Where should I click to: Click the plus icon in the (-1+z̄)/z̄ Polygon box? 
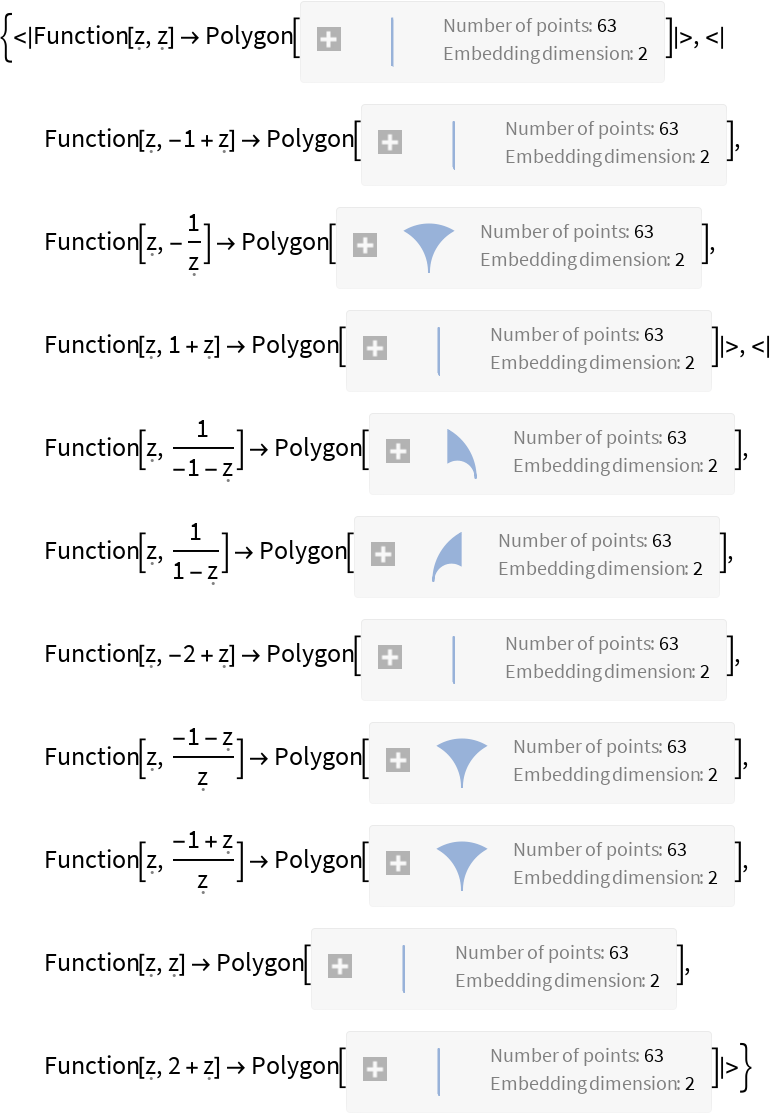click(x=397, y=864)
